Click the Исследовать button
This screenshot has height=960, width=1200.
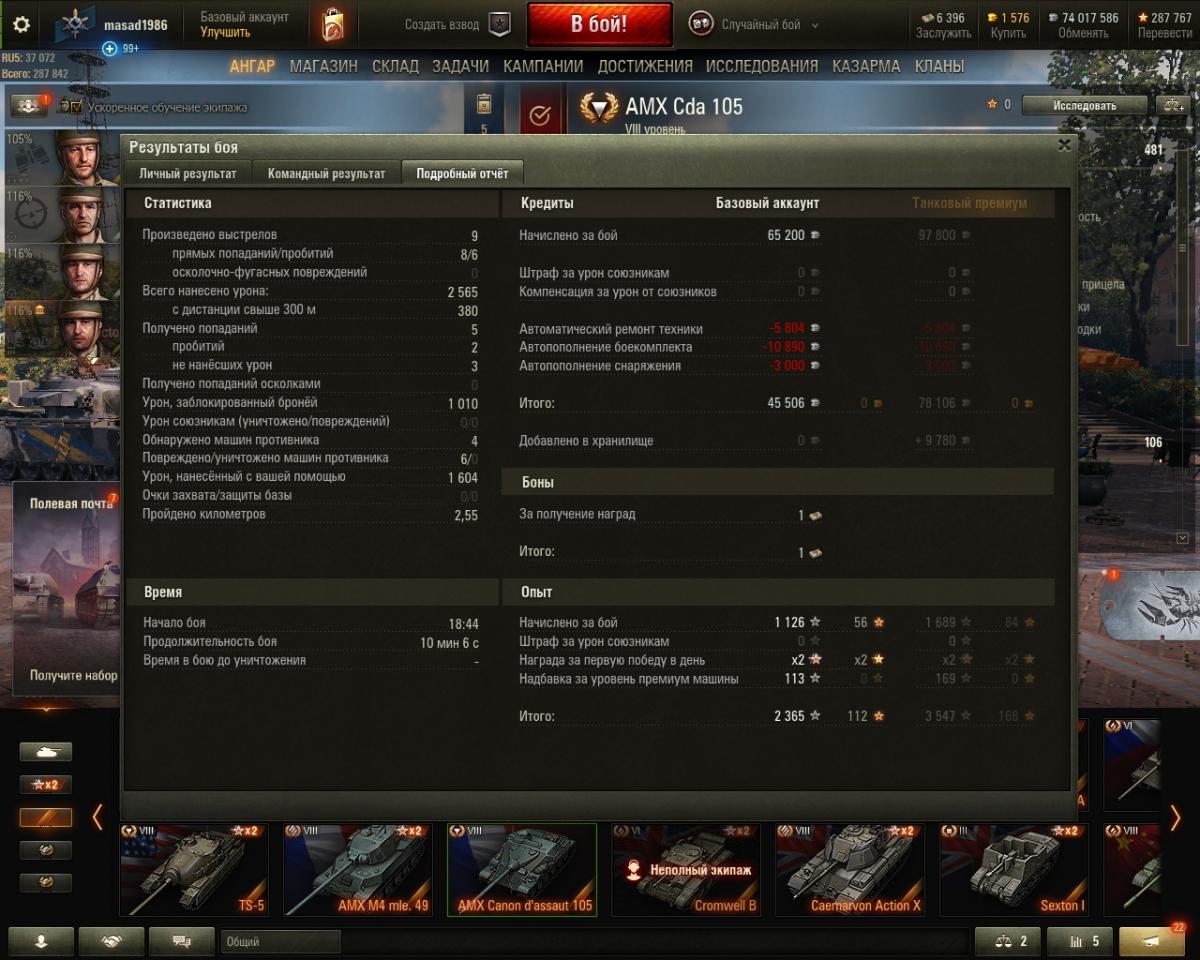(1084, 105)
